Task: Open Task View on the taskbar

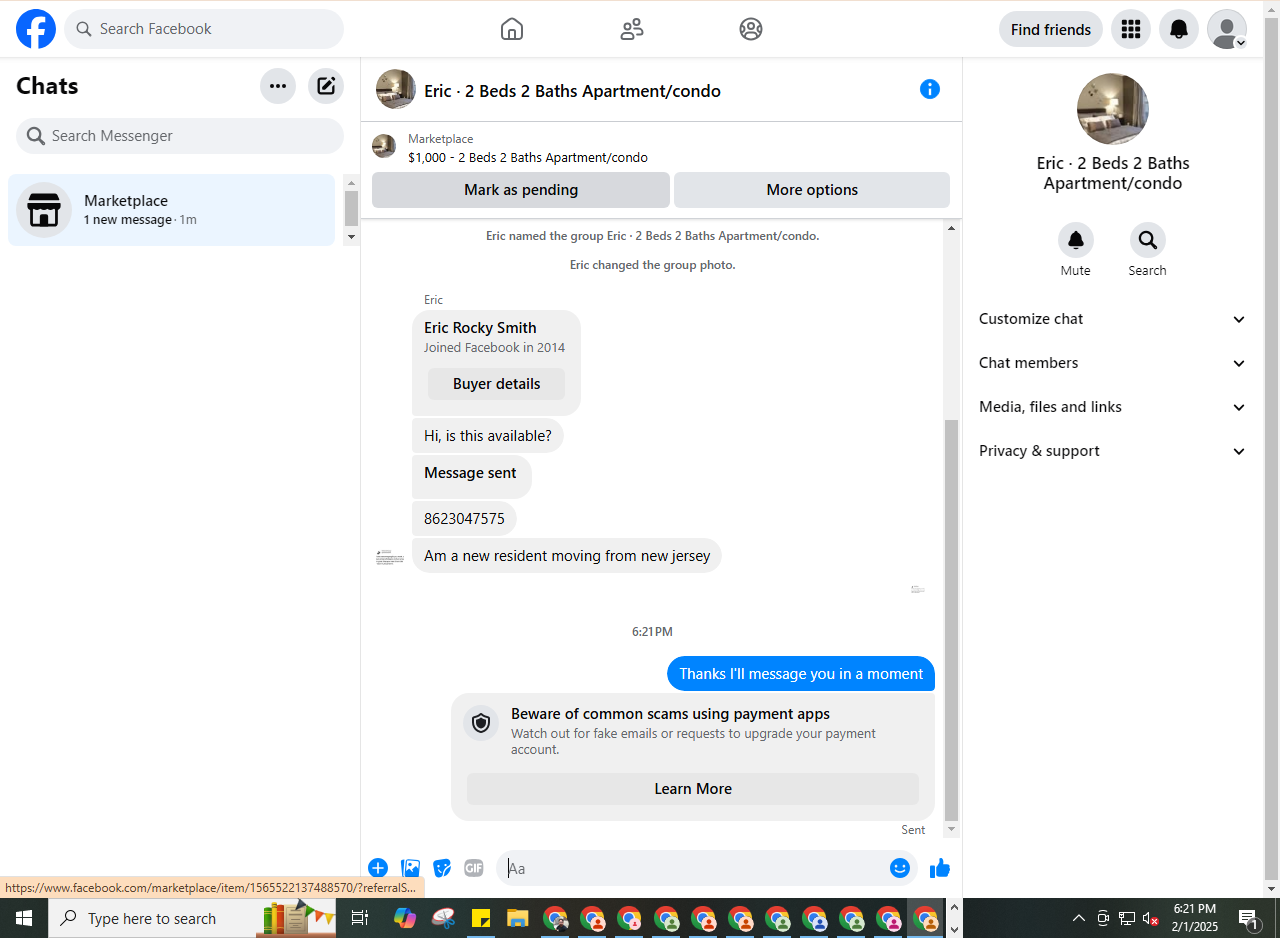Action: tap(360, 918)
